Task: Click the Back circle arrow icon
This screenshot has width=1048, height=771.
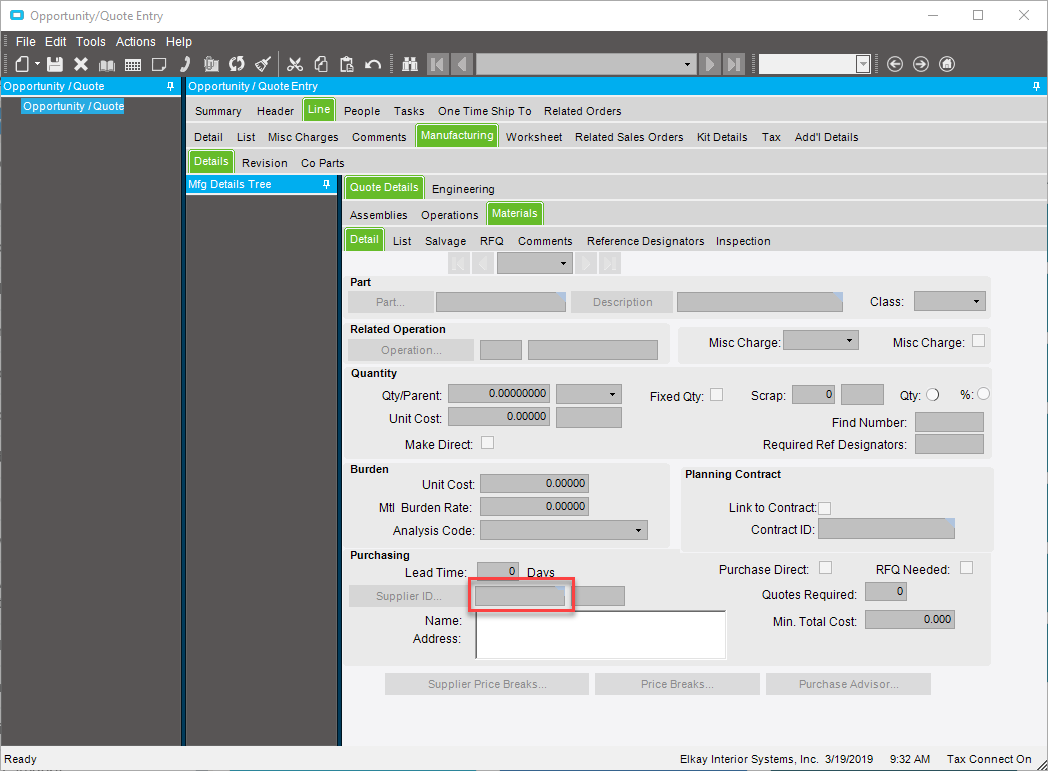Action: (895, 64)
